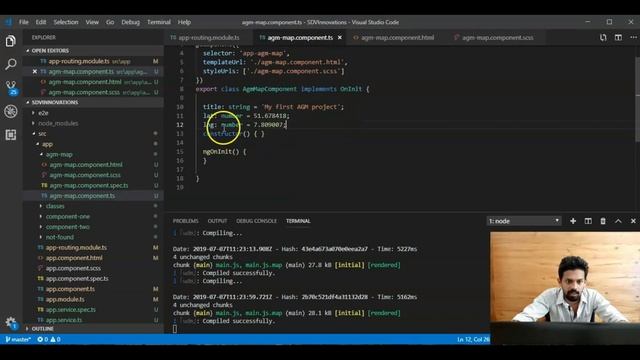This screenshot has height=360, width=640.
Task: Split the editor to the right
Action: point(618,38)
